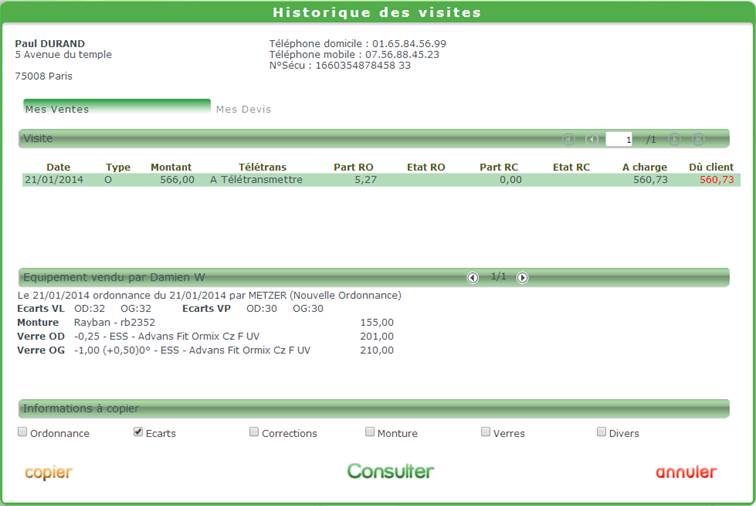Click the Part RO column header
756x506 pixels.
click(353, 167)
